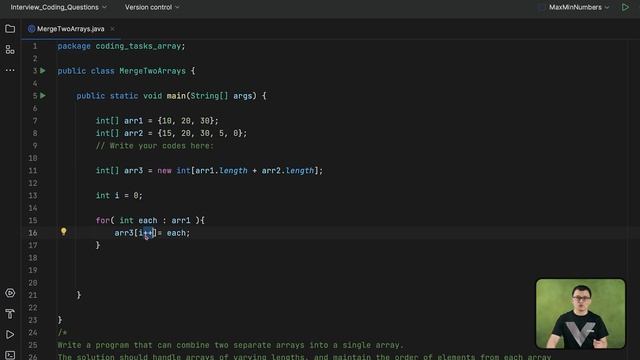This screenshot has width=640, height=360.
Task: Show more tool windows ellipsis
Action: (x=10, y=70)
